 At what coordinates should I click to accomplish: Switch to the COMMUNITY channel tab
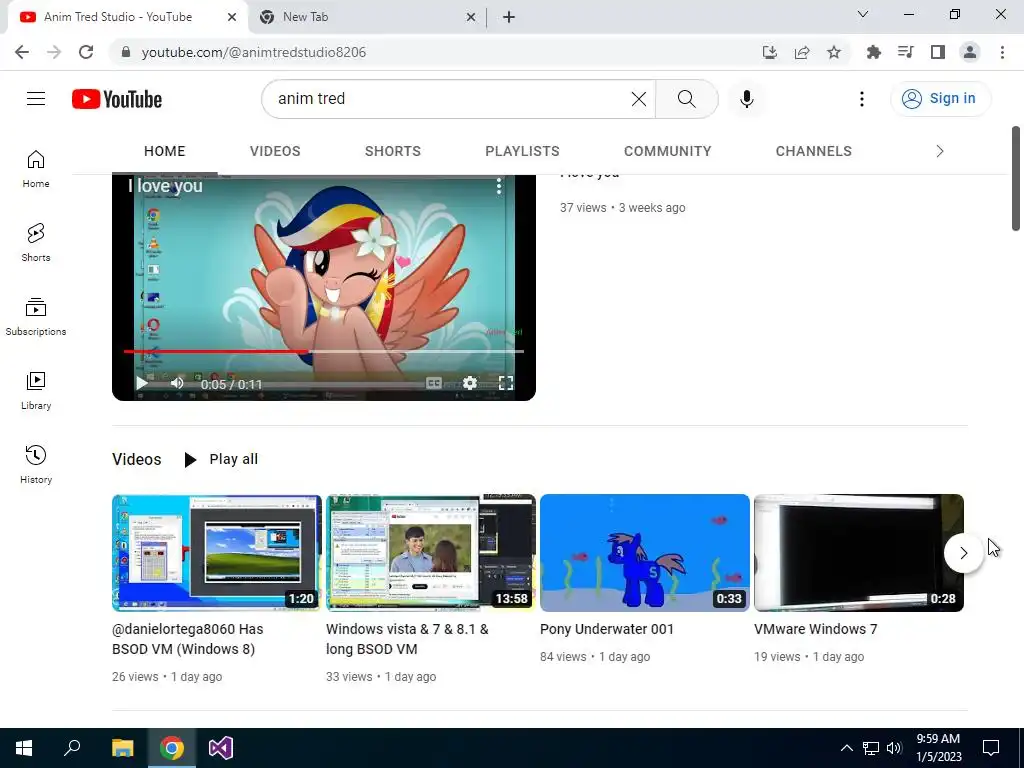tap(667, 151)
